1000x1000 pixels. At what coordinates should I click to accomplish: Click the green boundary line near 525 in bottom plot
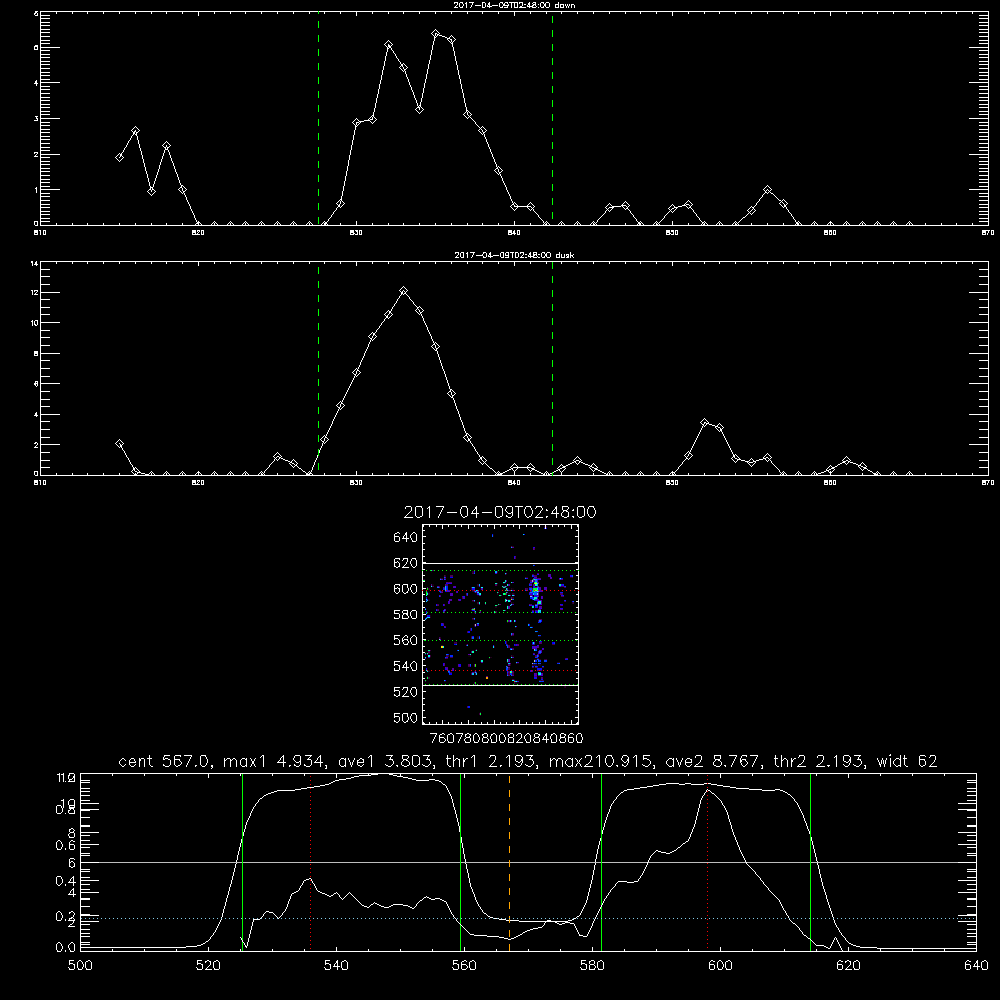coord(242,861)
